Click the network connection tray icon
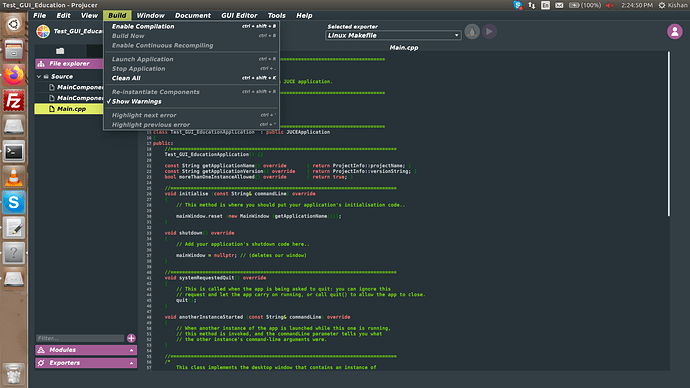Viewport: 690px width, 388px height. [532, 5]
